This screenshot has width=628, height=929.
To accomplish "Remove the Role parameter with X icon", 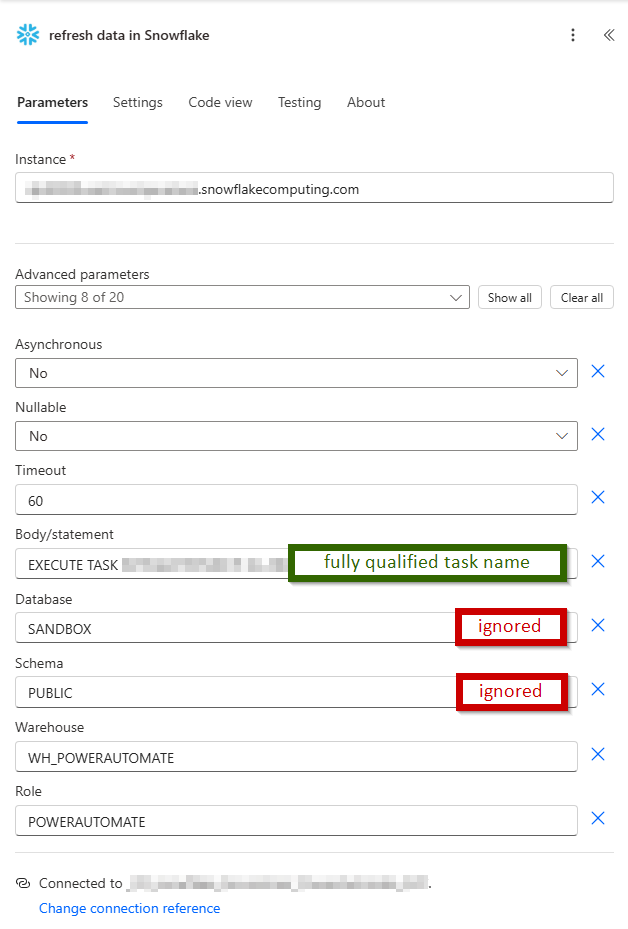I will [x=598, y=819].
